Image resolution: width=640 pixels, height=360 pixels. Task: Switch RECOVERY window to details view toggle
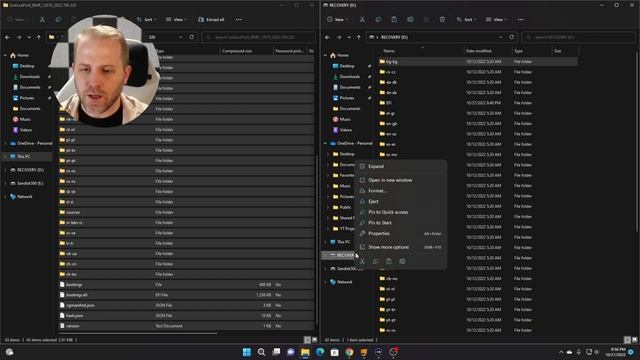click(x=627, y=340)
